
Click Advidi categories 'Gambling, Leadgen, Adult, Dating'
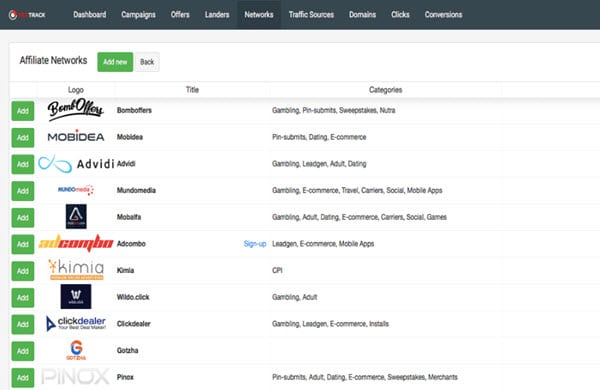coord(319,164)
